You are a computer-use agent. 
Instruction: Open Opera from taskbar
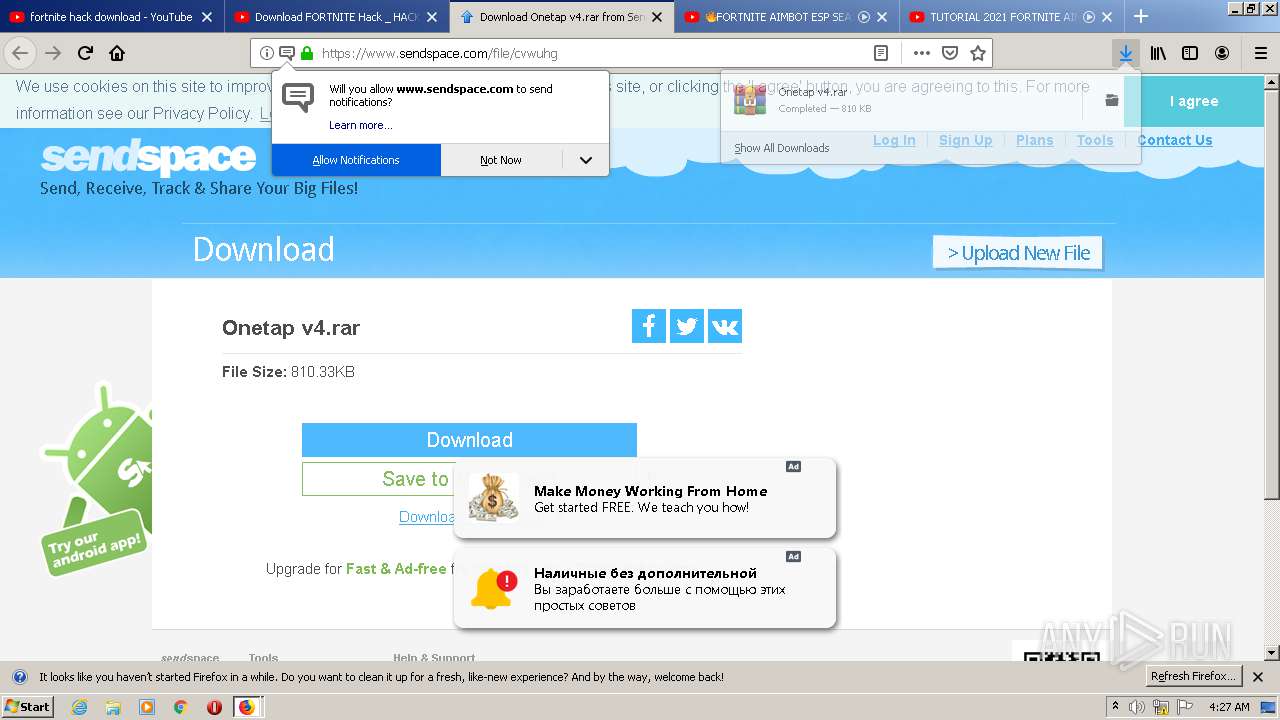coord(214,707)
